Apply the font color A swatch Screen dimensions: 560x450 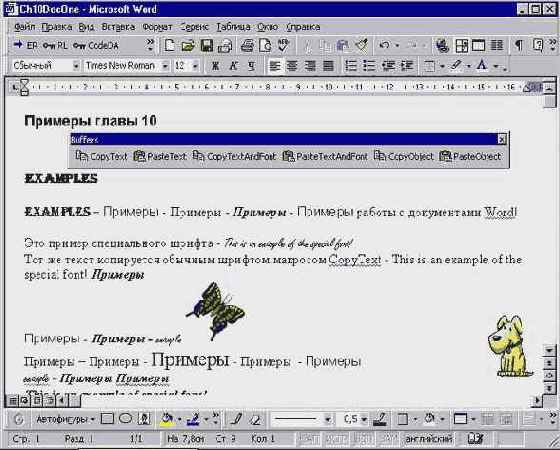click(482, 66)
